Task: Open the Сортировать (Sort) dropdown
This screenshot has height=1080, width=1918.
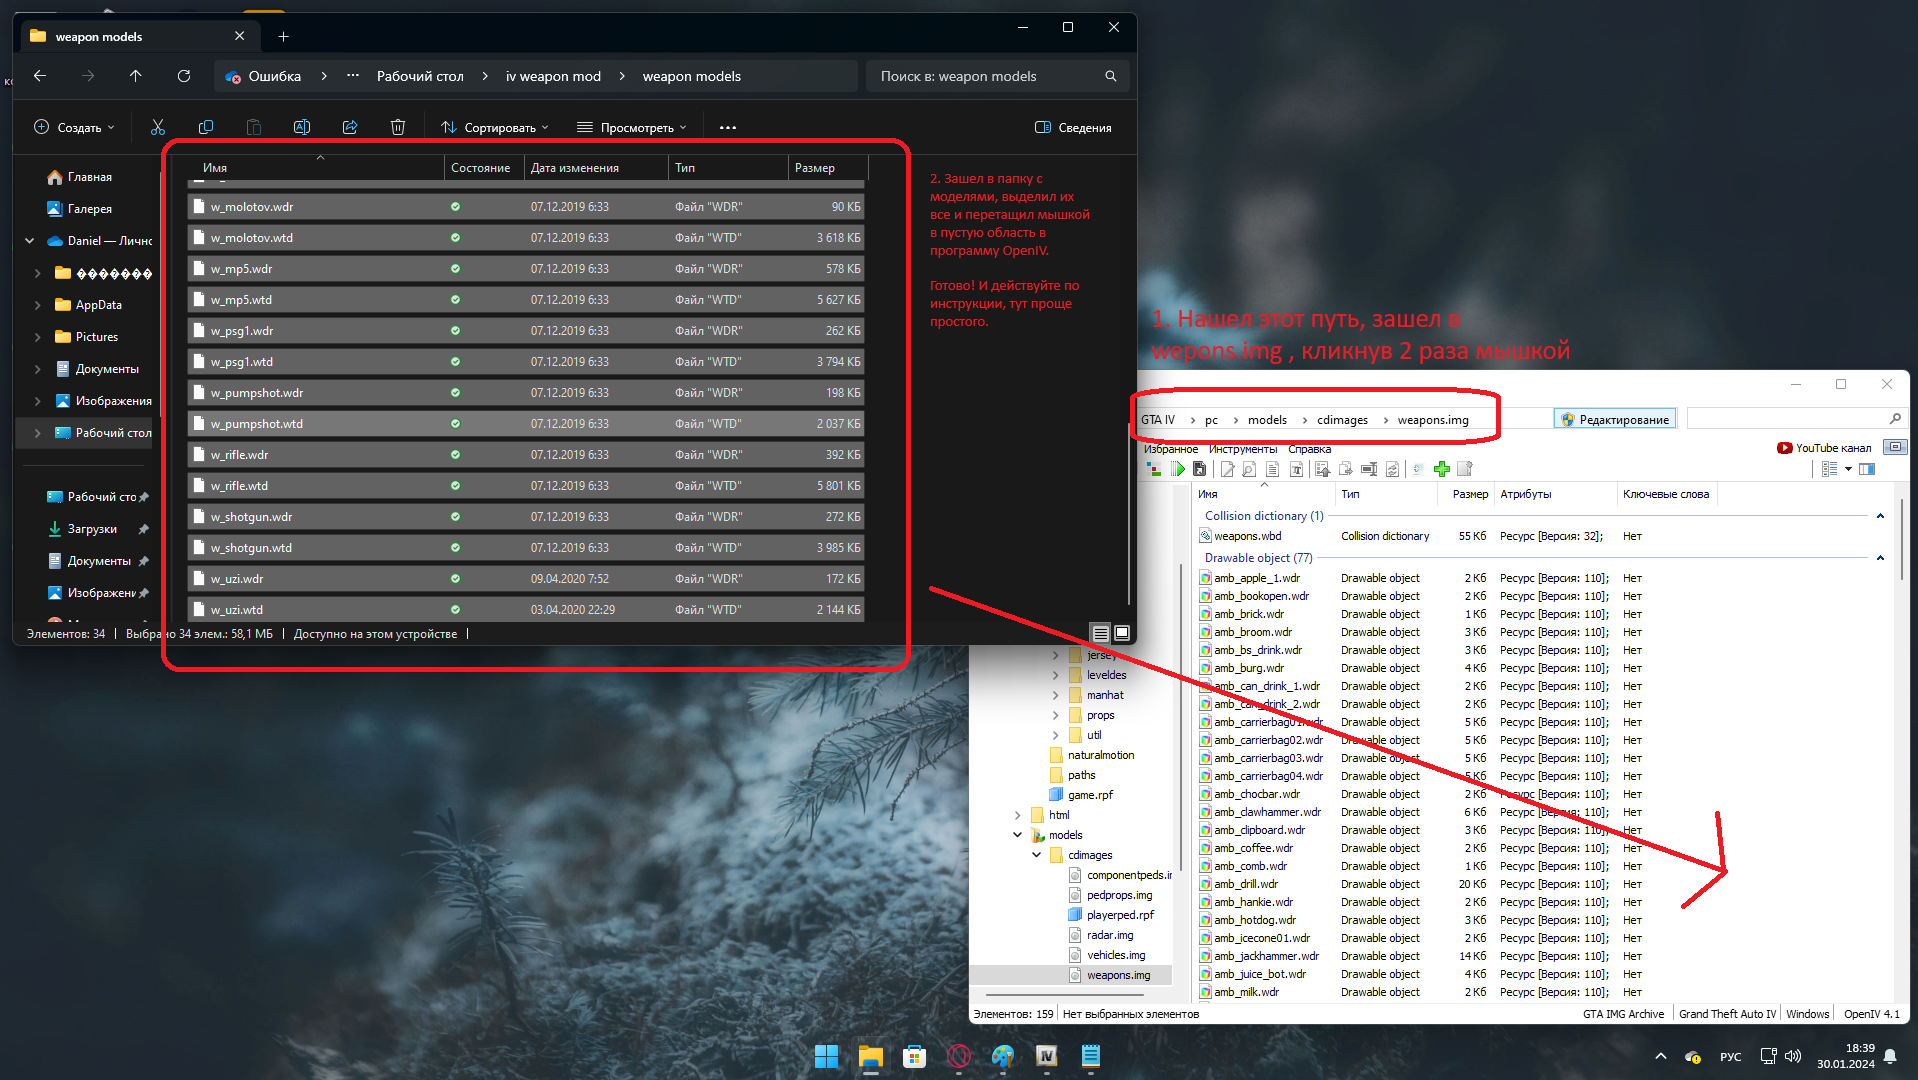Action: click(x=495, y=127)
